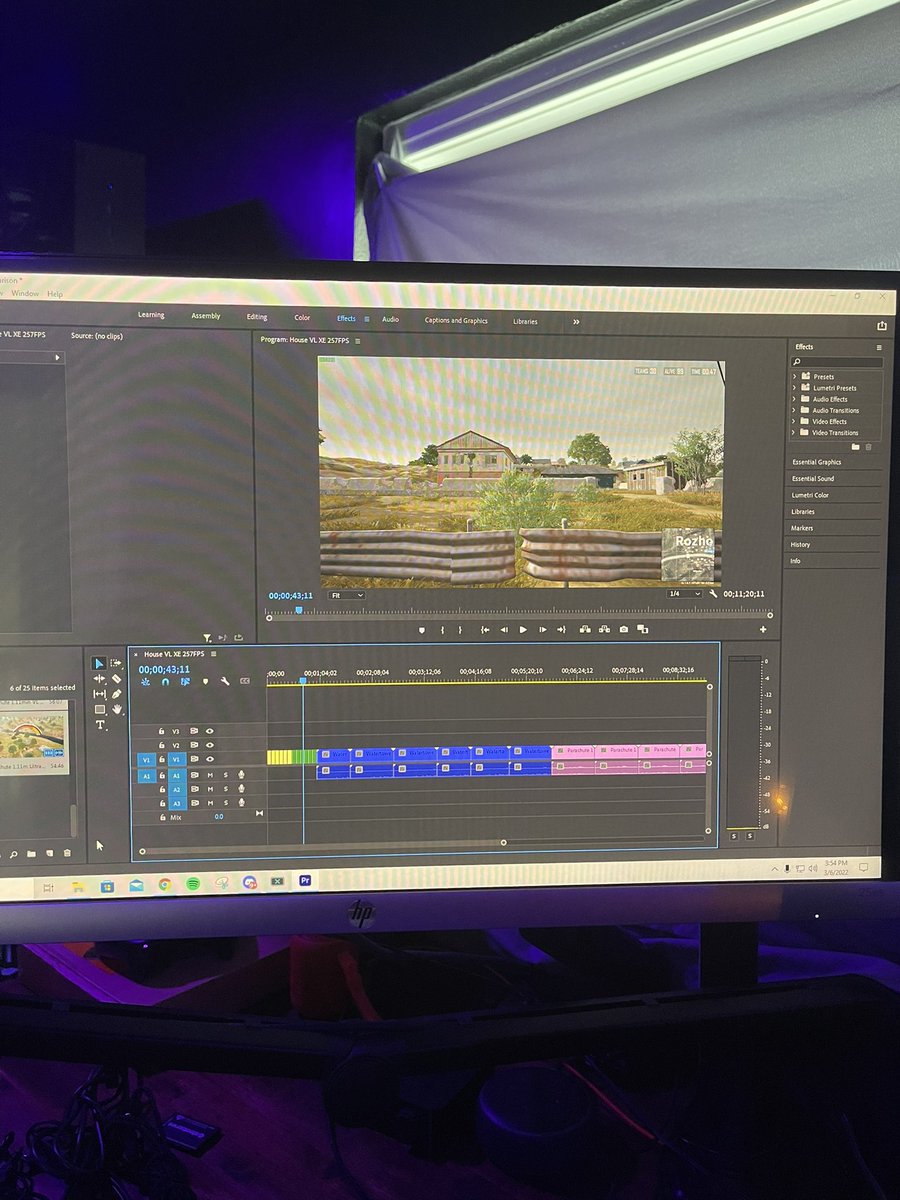Click the Extract button
Image resolution: width=900 pixels, height=1200 pixels.
(604, 630)
